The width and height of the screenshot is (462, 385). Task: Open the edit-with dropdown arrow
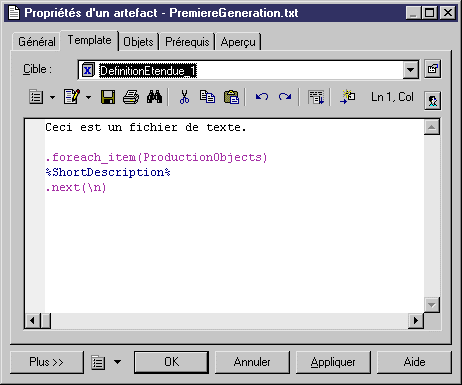click(x=88, y=97)
